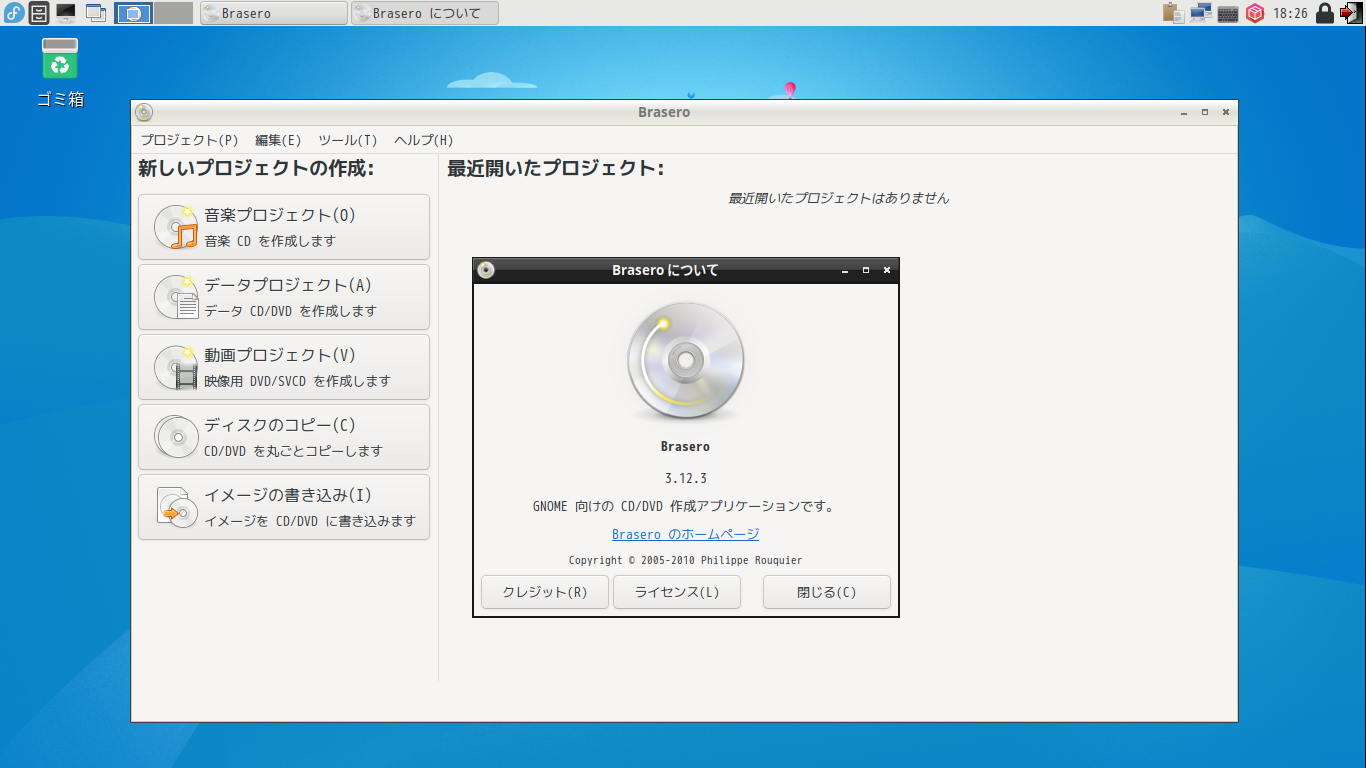
Task: Click the text 最近開いたプロジェクトはありません
Action: 838,198
